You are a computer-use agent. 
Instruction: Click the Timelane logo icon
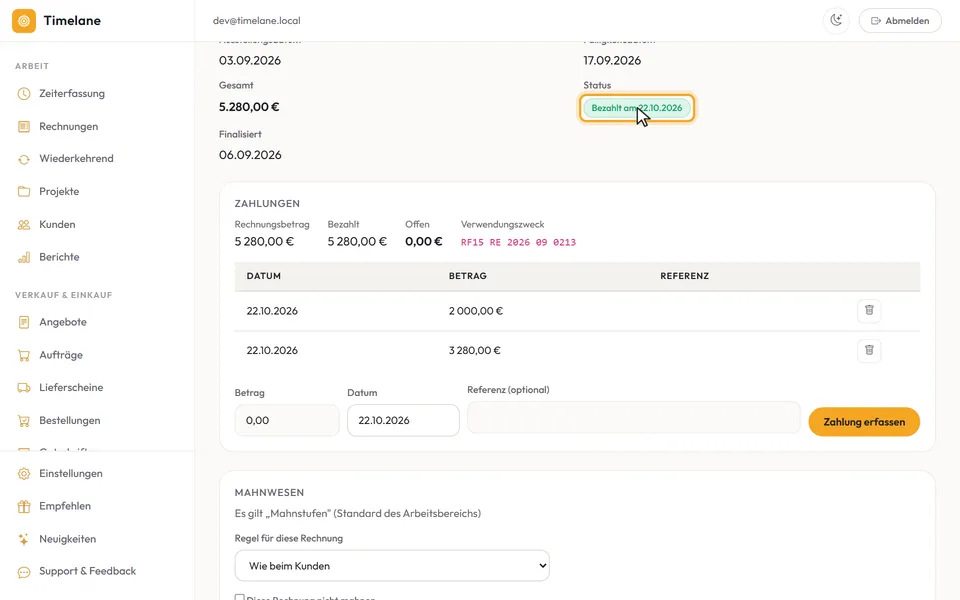24,21
